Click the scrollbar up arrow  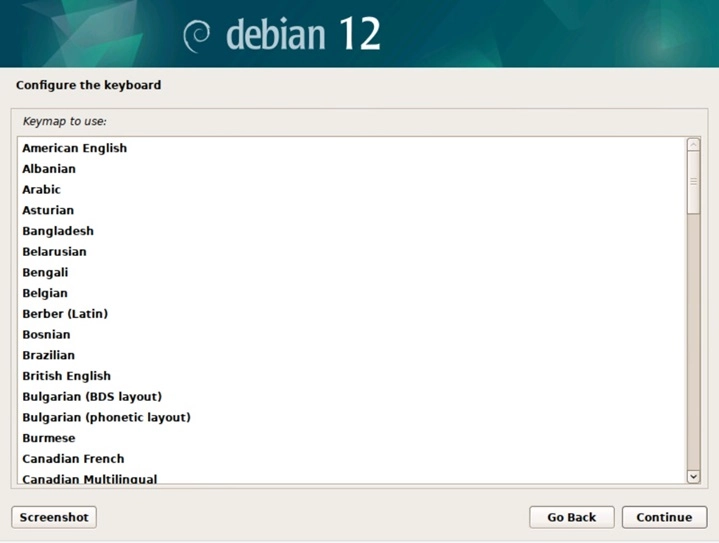click(x=693, y=144)
